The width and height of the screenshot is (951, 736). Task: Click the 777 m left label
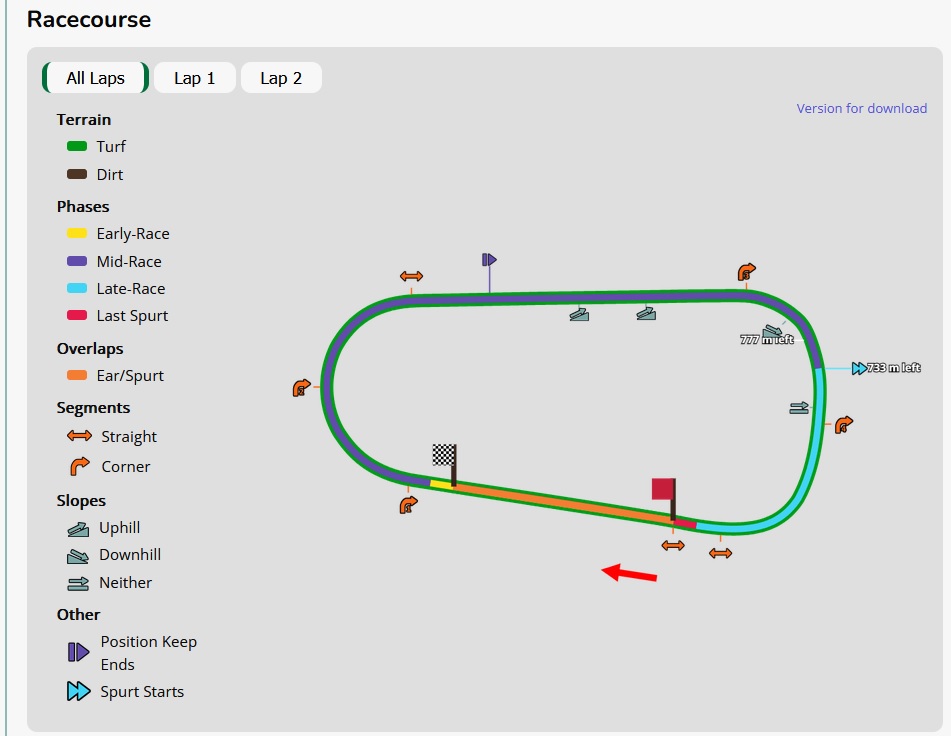click(767, 340)
